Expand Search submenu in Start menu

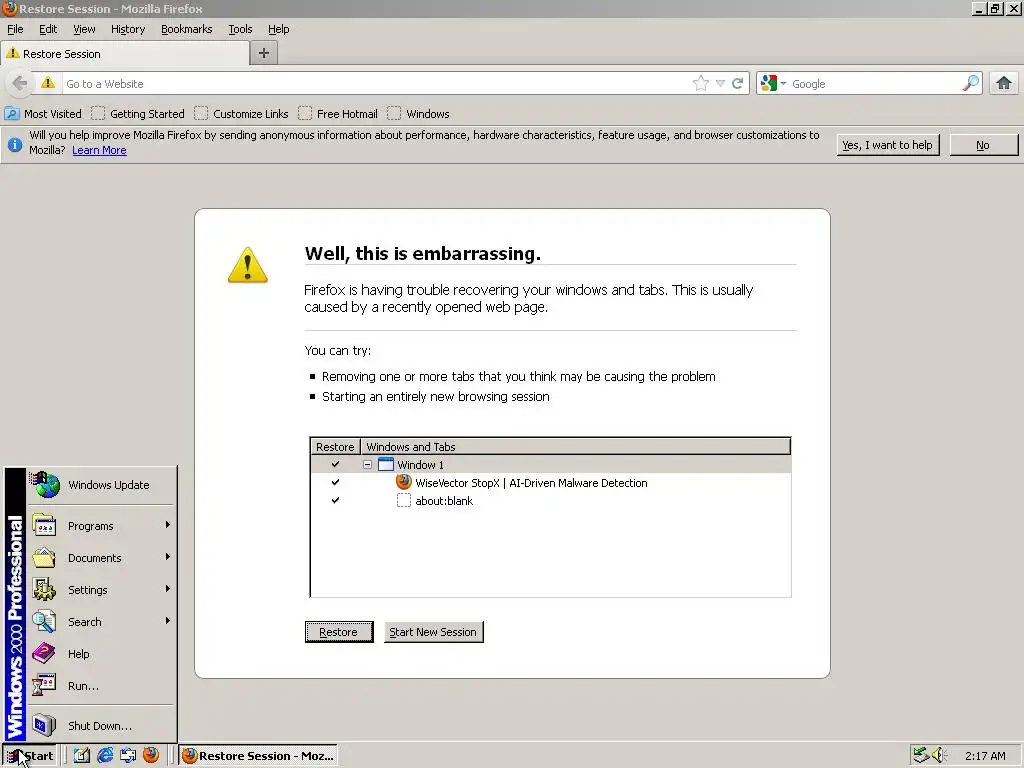(x=102, y=622)
